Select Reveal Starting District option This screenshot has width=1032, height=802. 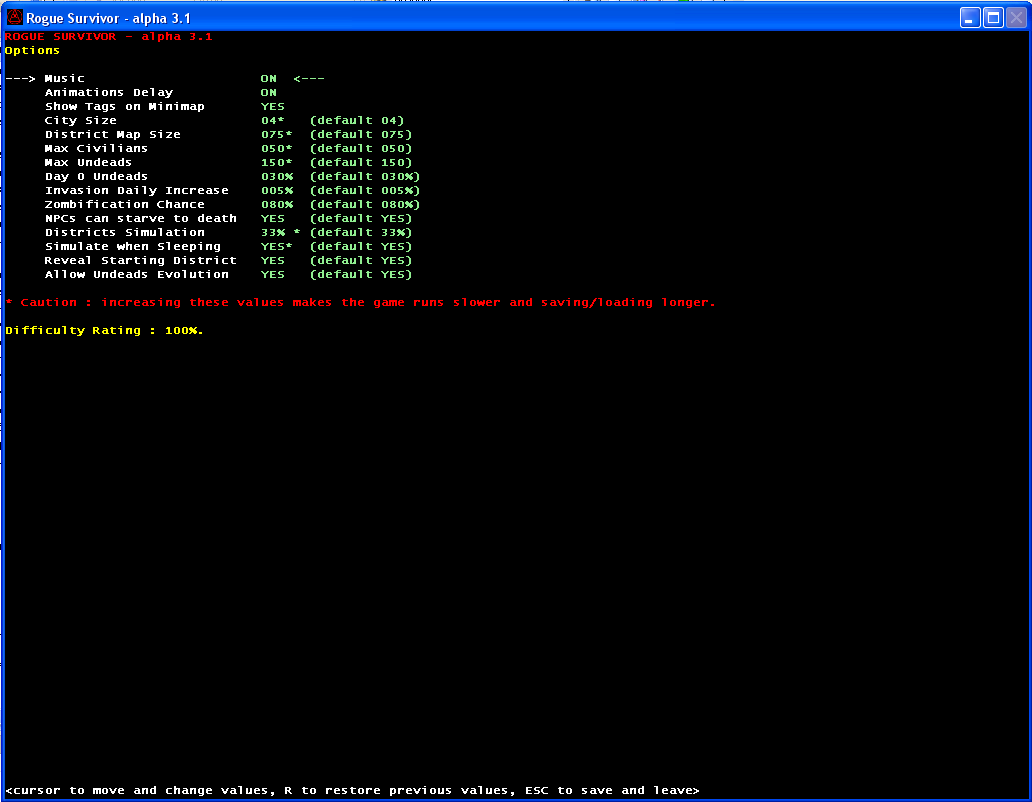(x=141, y=260)
